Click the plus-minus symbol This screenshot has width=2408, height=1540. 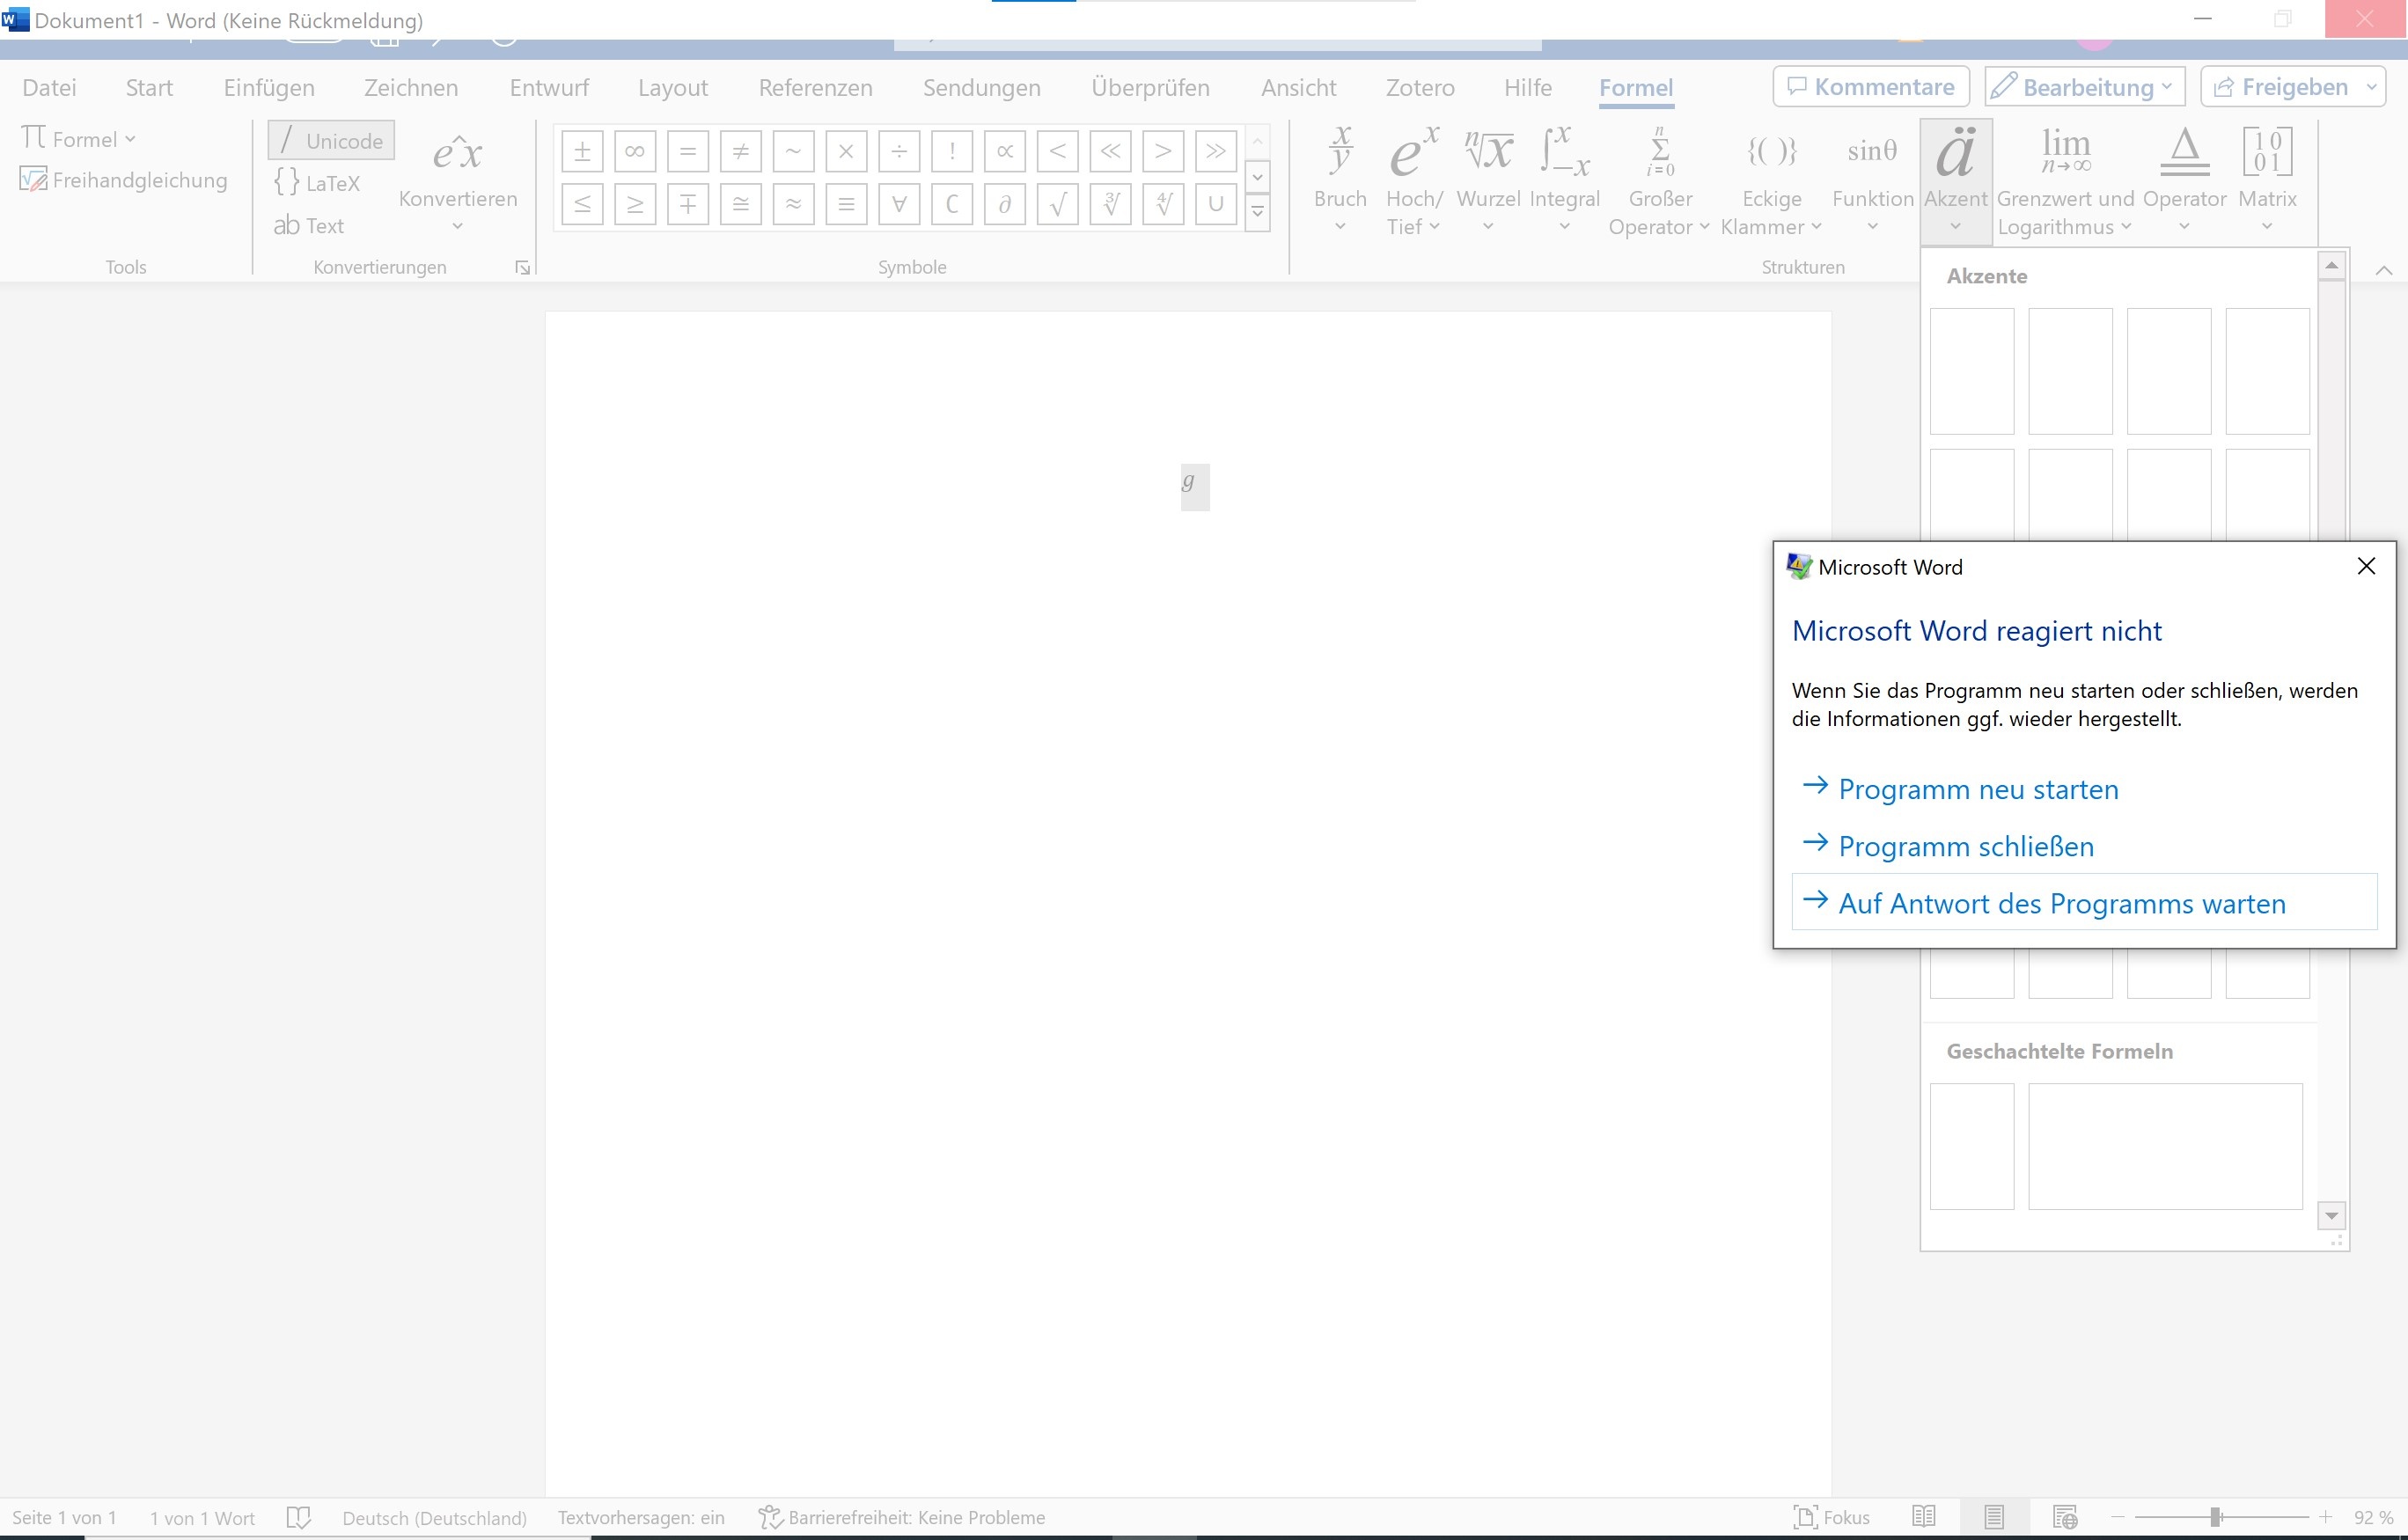(x=582, y=151)
